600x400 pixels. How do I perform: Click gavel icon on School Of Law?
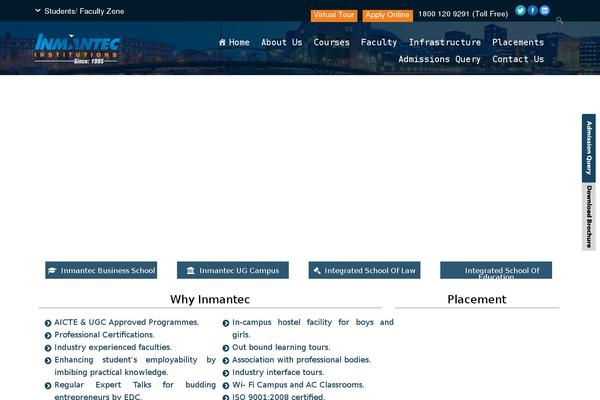click(317, 271)
